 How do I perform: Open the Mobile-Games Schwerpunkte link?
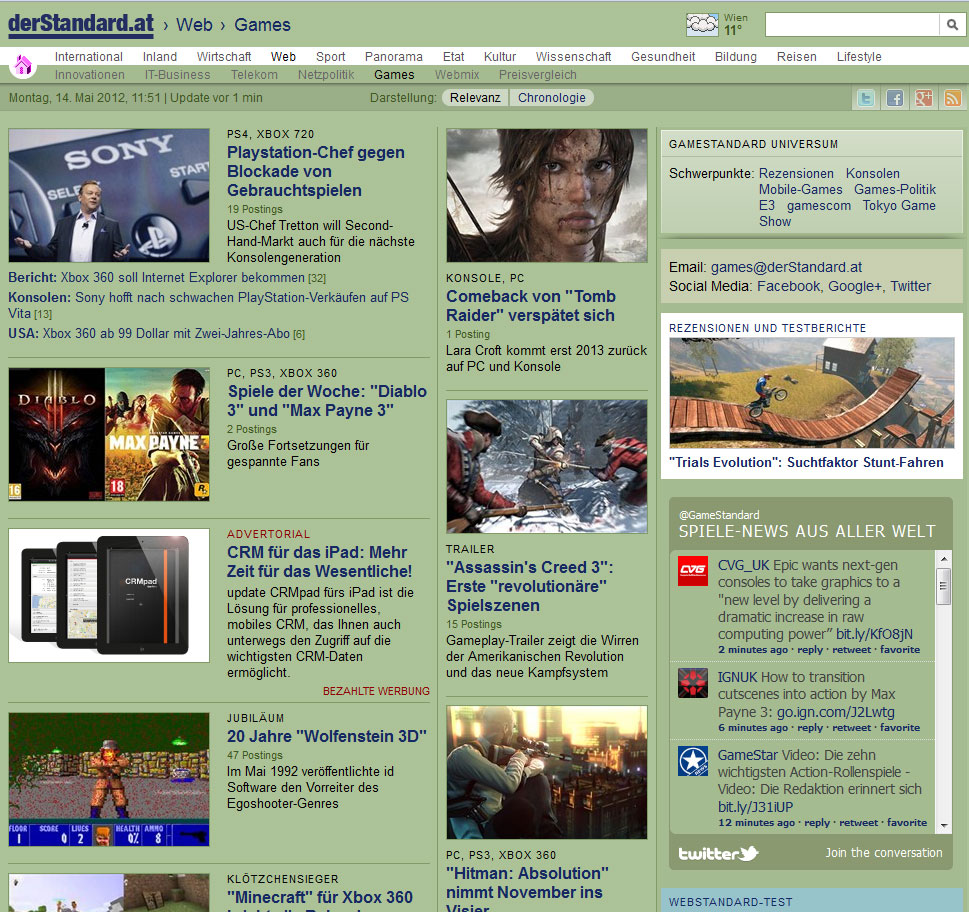coord(800,190)
